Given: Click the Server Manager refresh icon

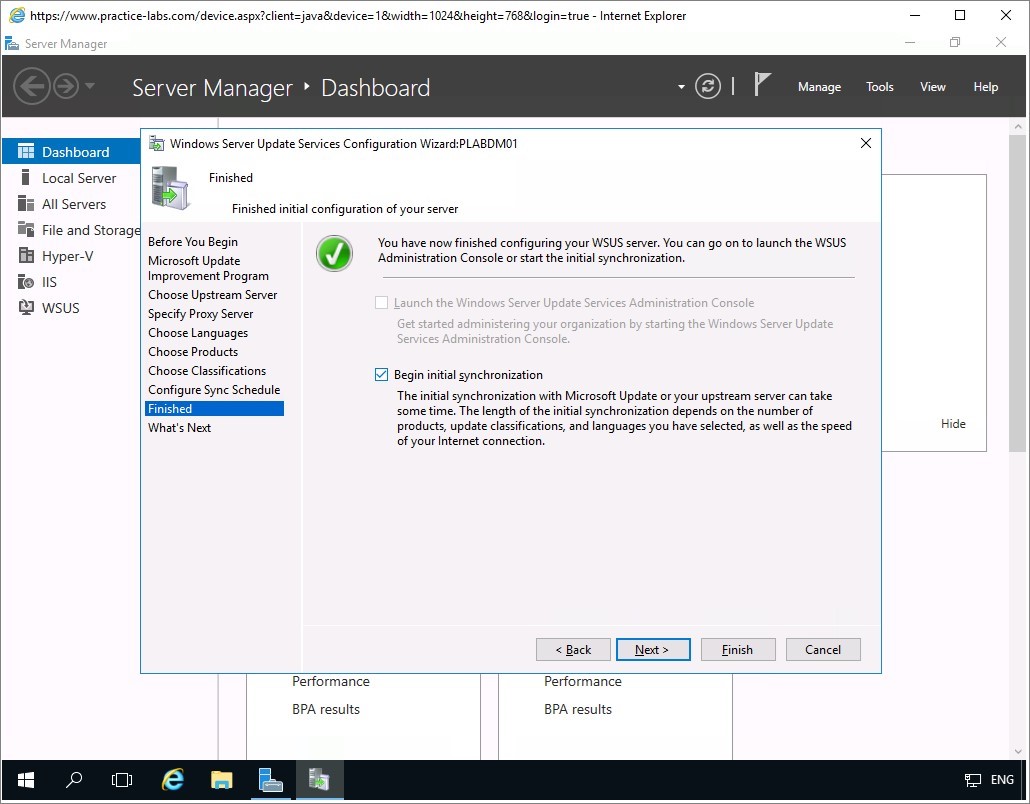Looking at the screenshot, I should pyautogui.click(x=708, y=87).
